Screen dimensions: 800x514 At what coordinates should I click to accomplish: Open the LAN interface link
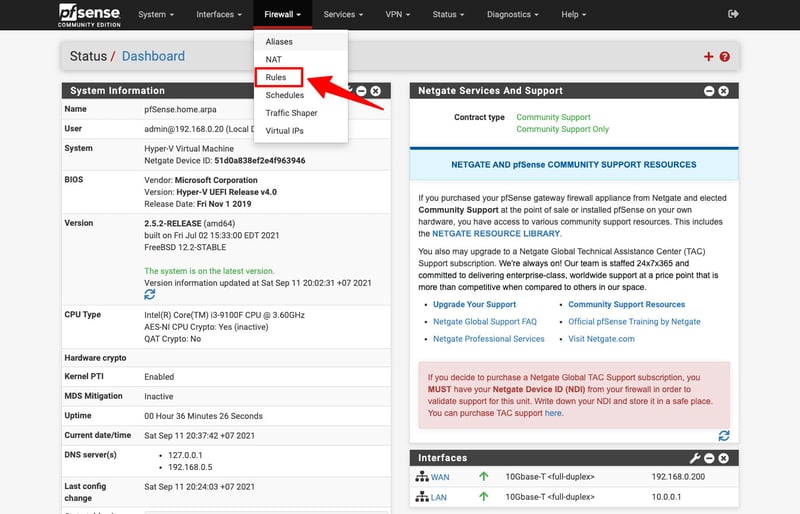438,497
